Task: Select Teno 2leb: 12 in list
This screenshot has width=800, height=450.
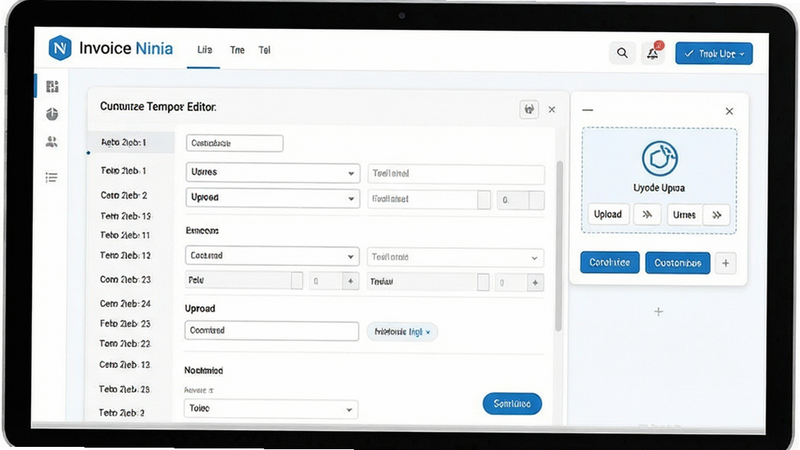Action: [126, 255]
